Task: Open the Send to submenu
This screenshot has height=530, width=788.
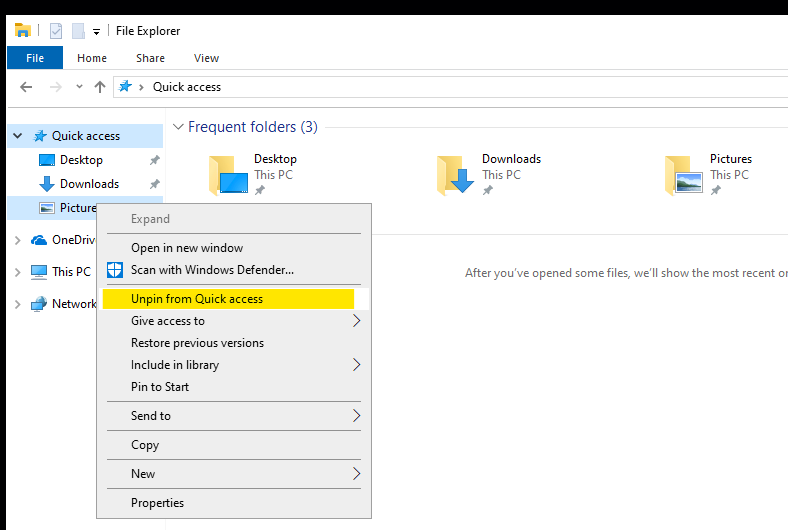Action: [234, 415]
